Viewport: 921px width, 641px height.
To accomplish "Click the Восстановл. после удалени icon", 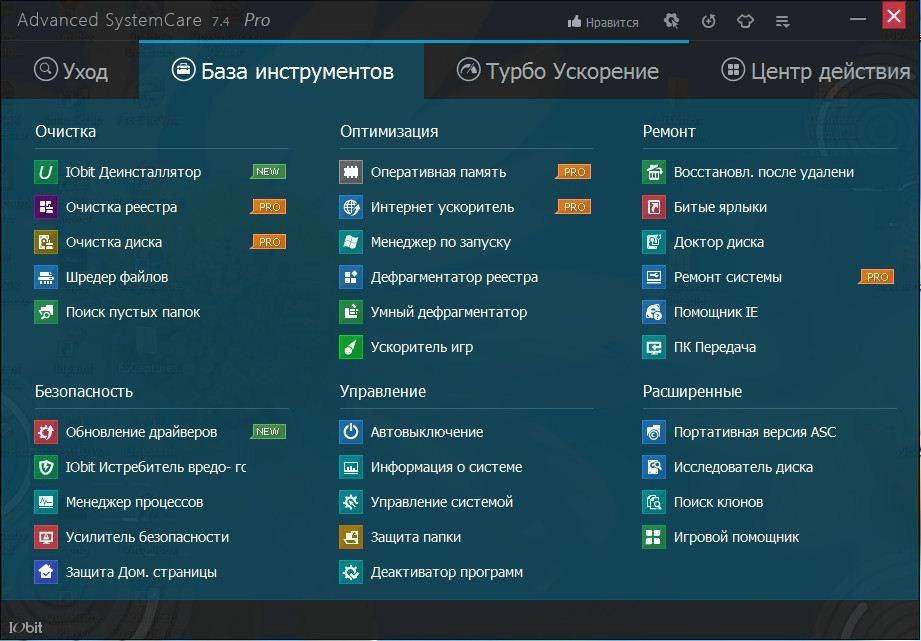I will 654,172.
